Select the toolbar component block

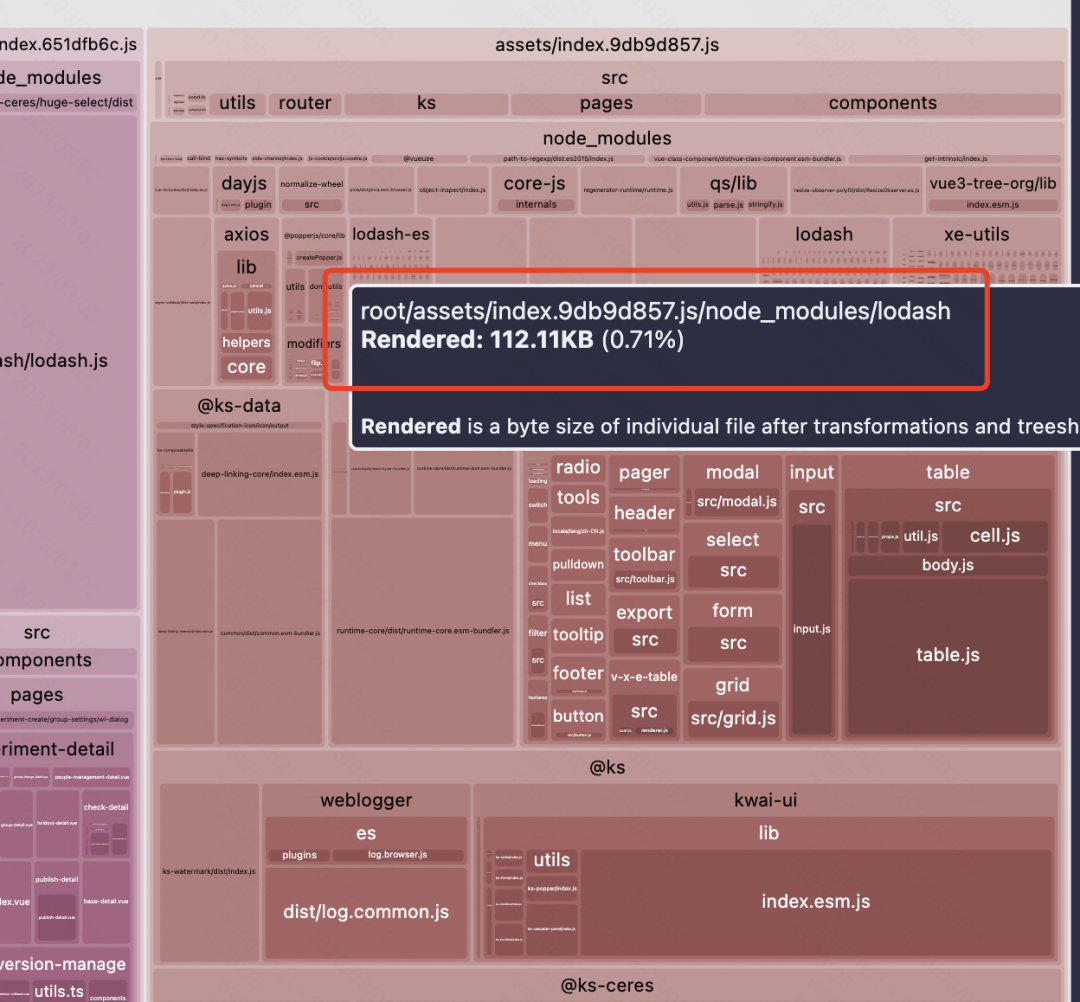click(644, 563)
